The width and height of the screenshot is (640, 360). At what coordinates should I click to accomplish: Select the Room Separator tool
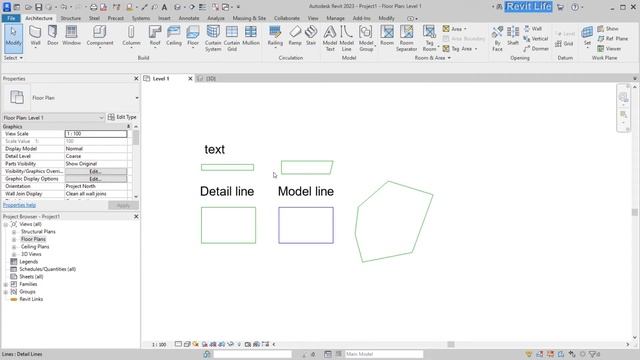tap(407, 38)
